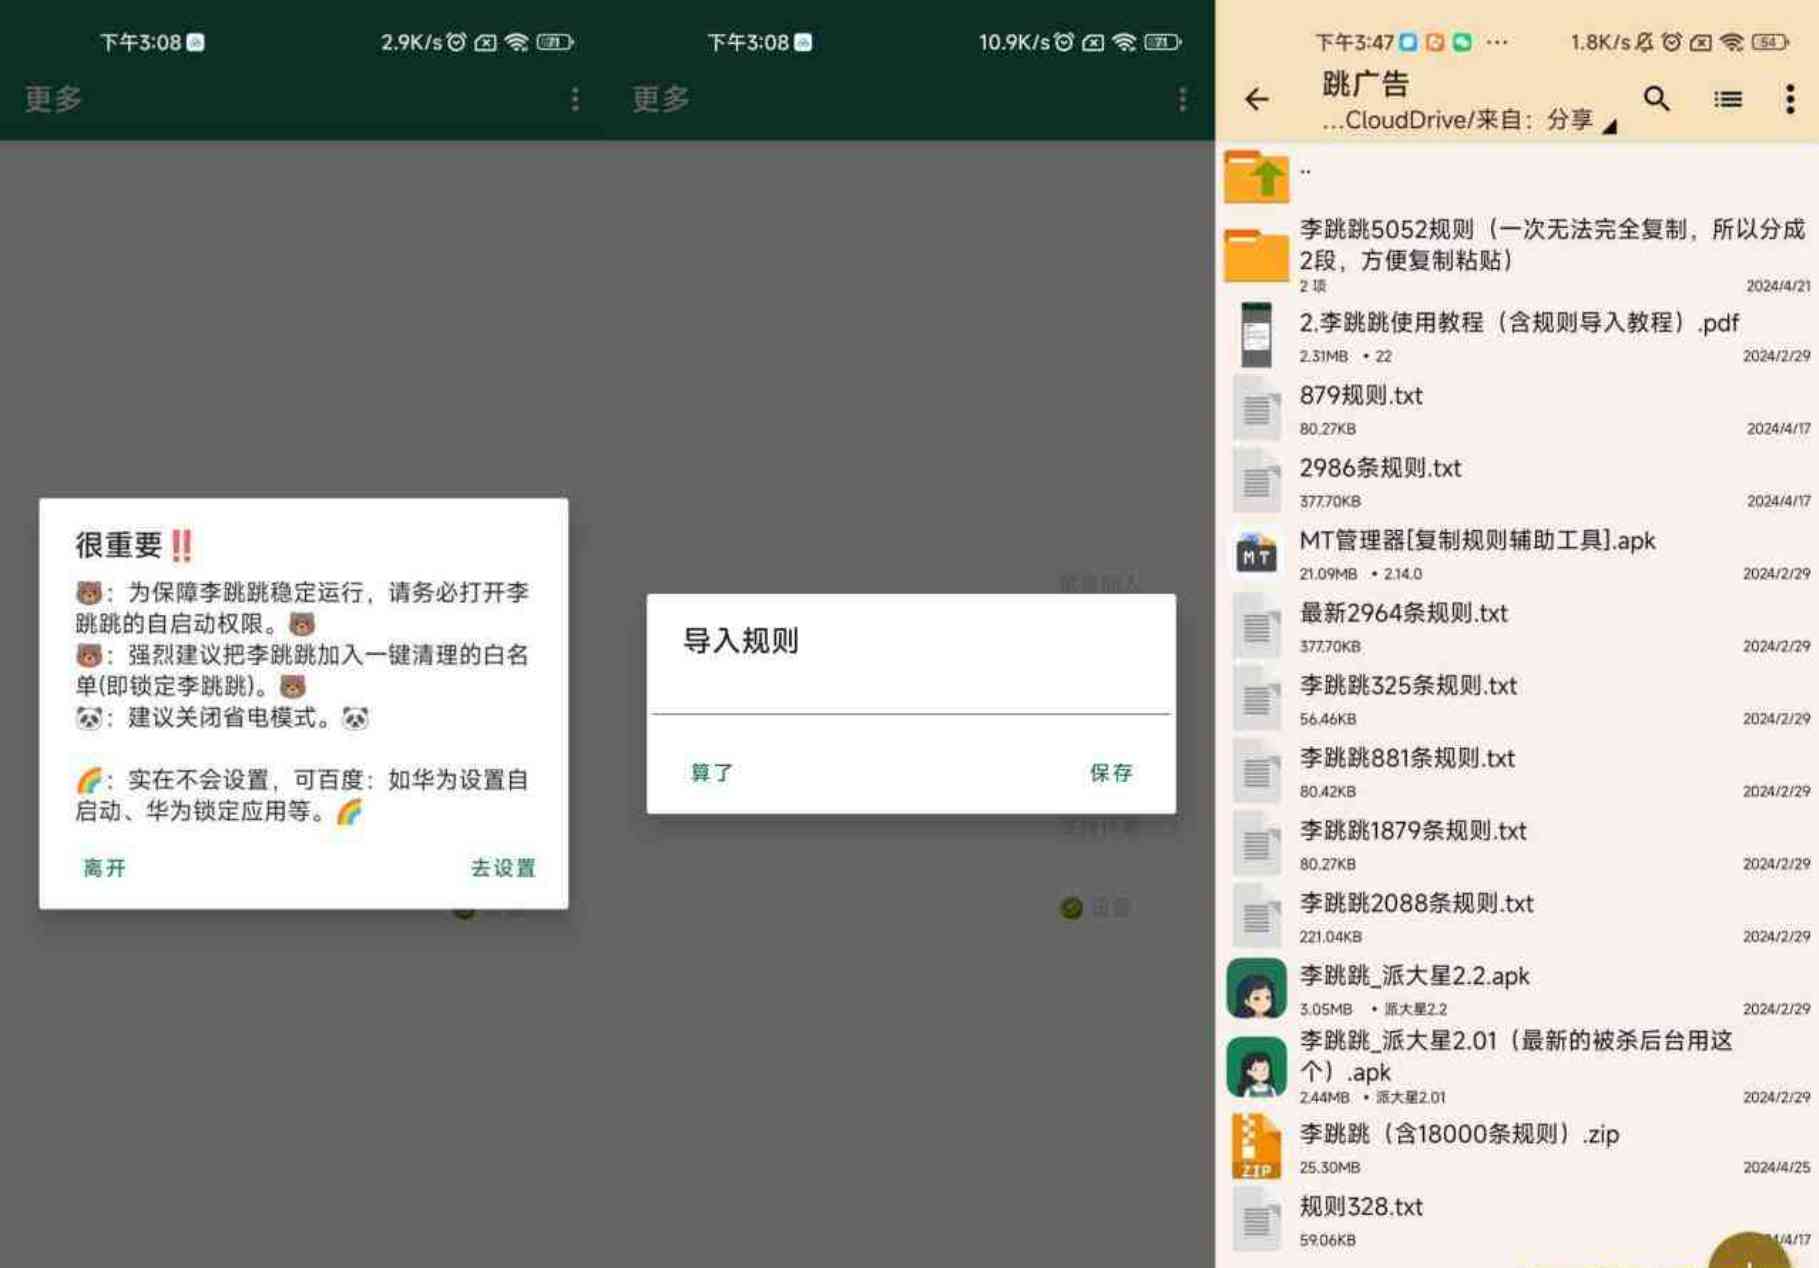The image size is (1819, 1268).
Task: Tap the 李跳跳_派大星2.01 apk icon
Action: pos(1256,1067)
